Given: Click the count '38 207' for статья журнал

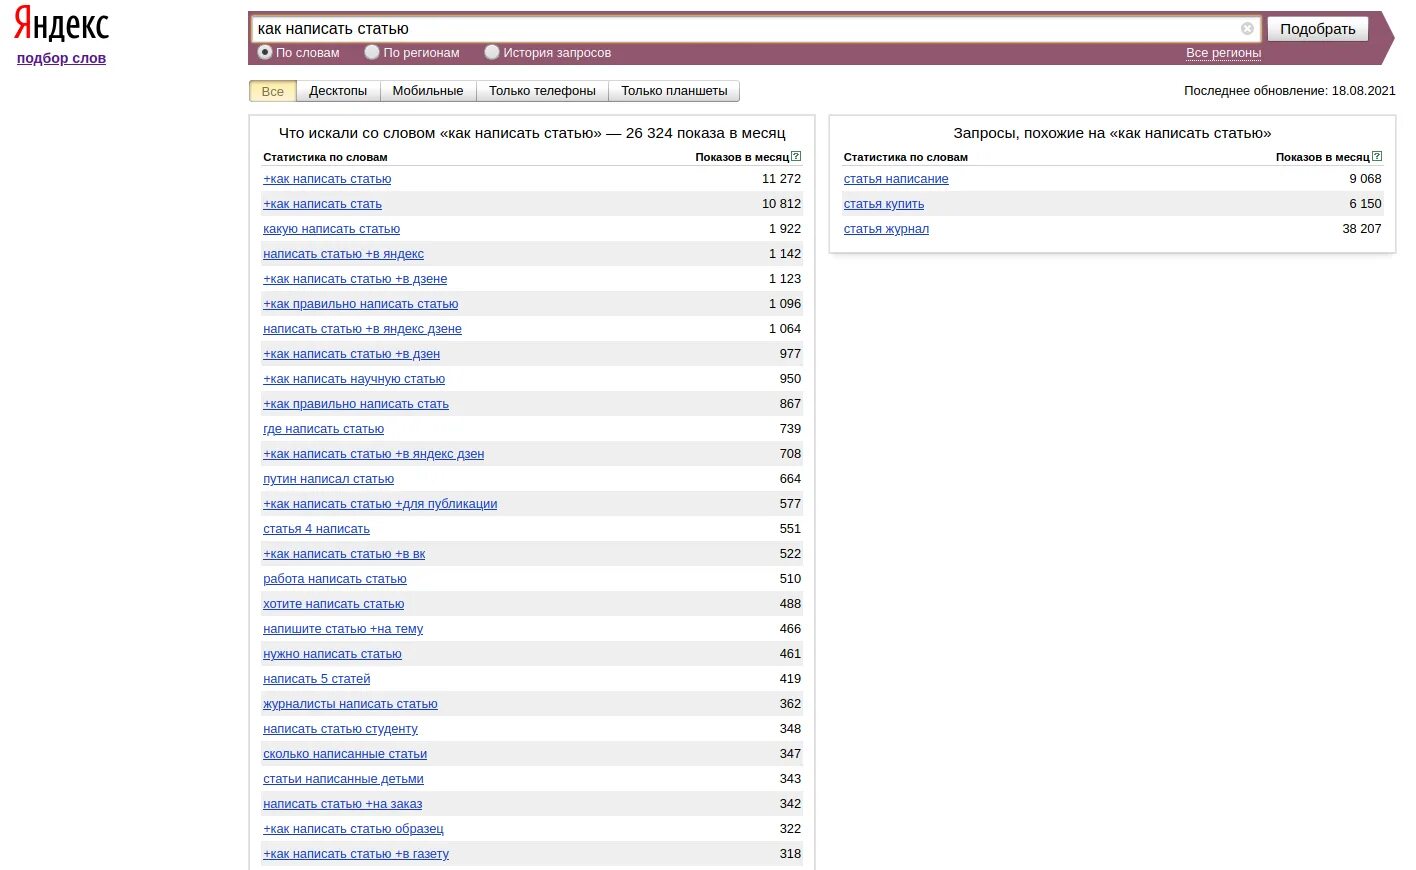Looking at the screenshot, I should pos(1362,229).
